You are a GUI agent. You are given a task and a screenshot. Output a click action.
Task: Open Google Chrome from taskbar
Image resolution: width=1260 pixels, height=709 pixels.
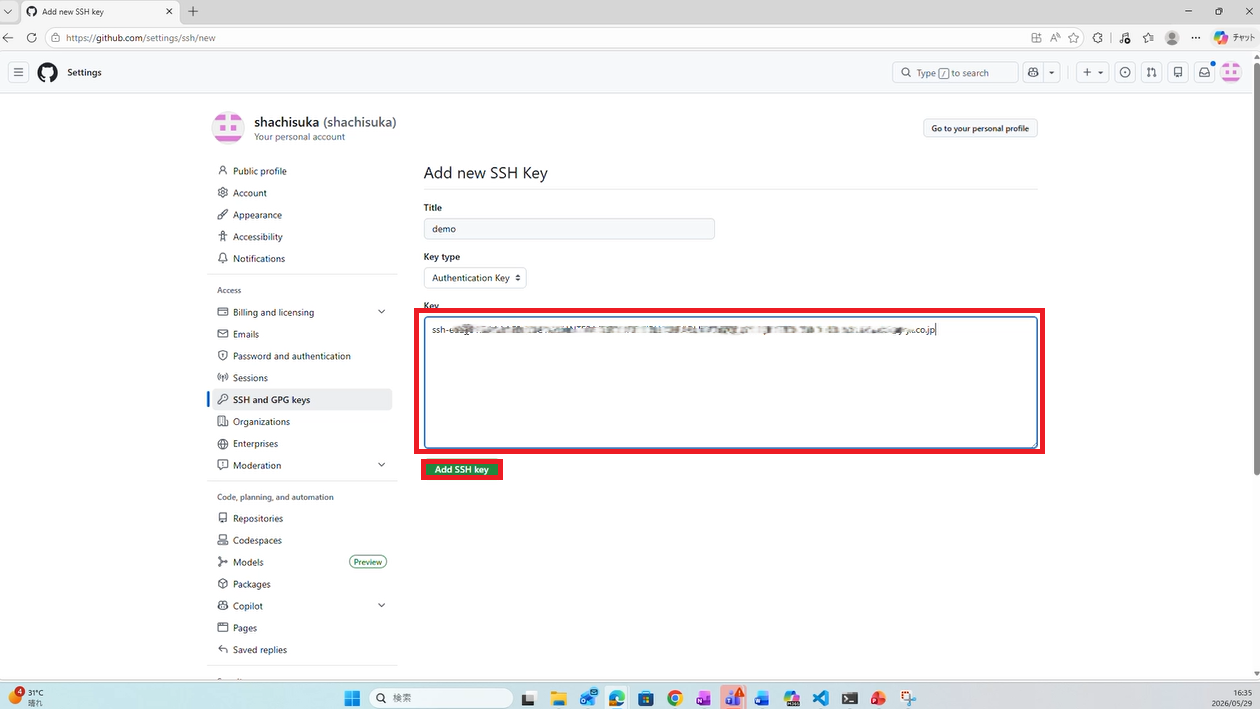[675, 698]
